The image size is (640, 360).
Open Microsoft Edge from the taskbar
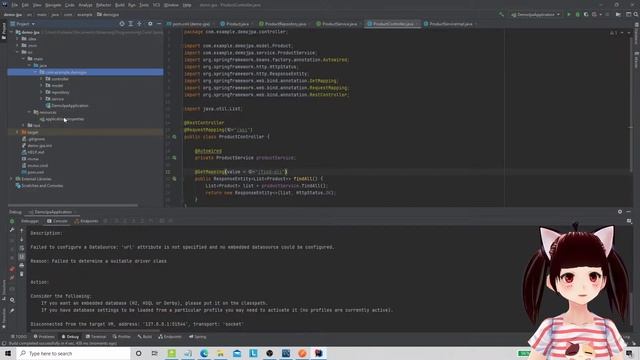(x=204, y=353)
